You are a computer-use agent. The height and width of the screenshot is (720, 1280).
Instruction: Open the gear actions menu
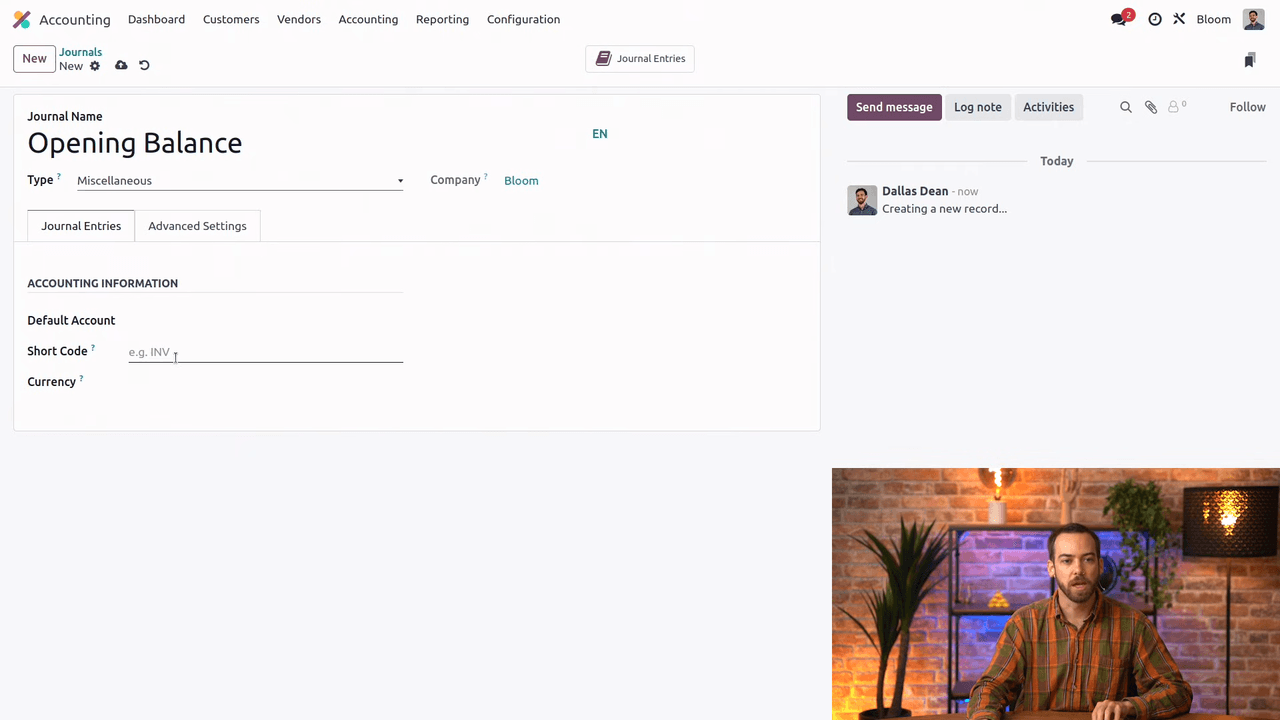[95, 66]
